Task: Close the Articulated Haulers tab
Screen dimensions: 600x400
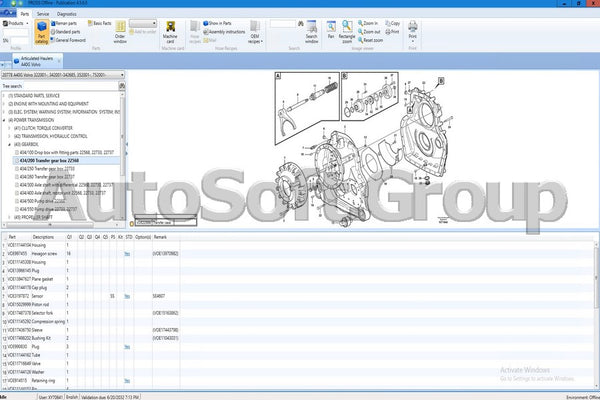Action: (x=59, y=61)
